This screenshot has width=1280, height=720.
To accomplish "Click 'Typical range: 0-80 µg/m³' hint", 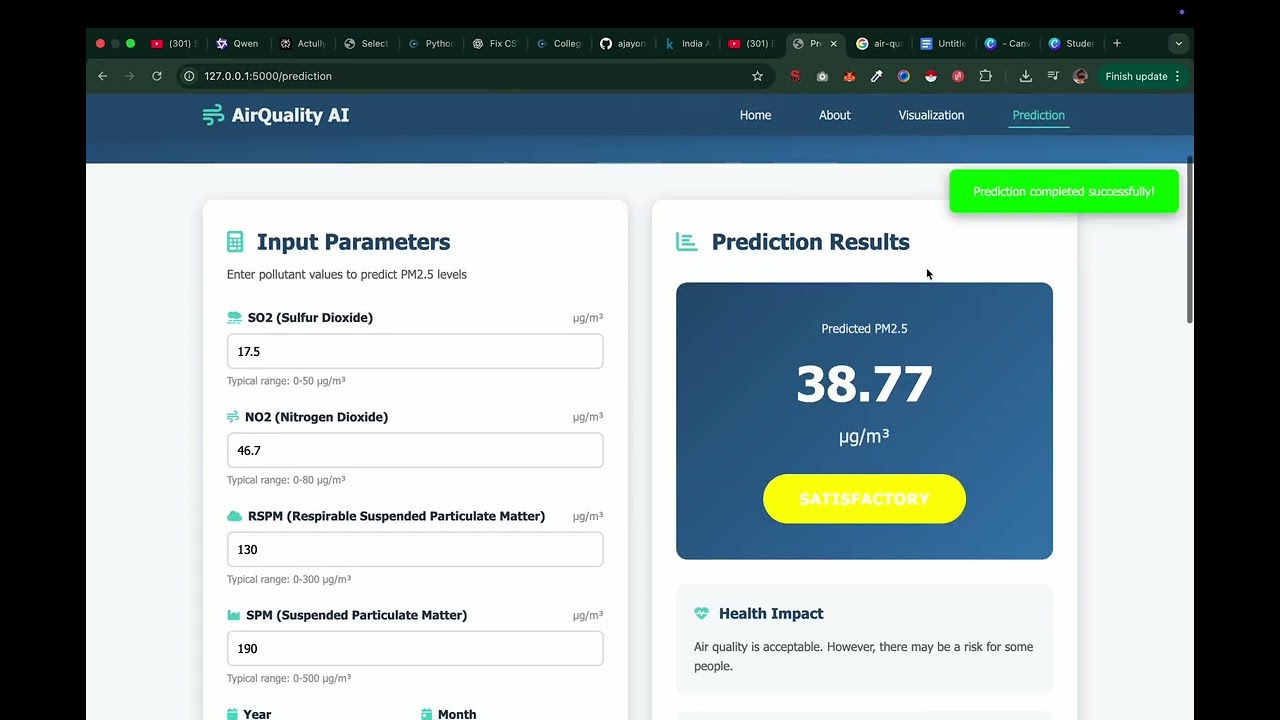I will pyautogui.click(x=286, y=480).
